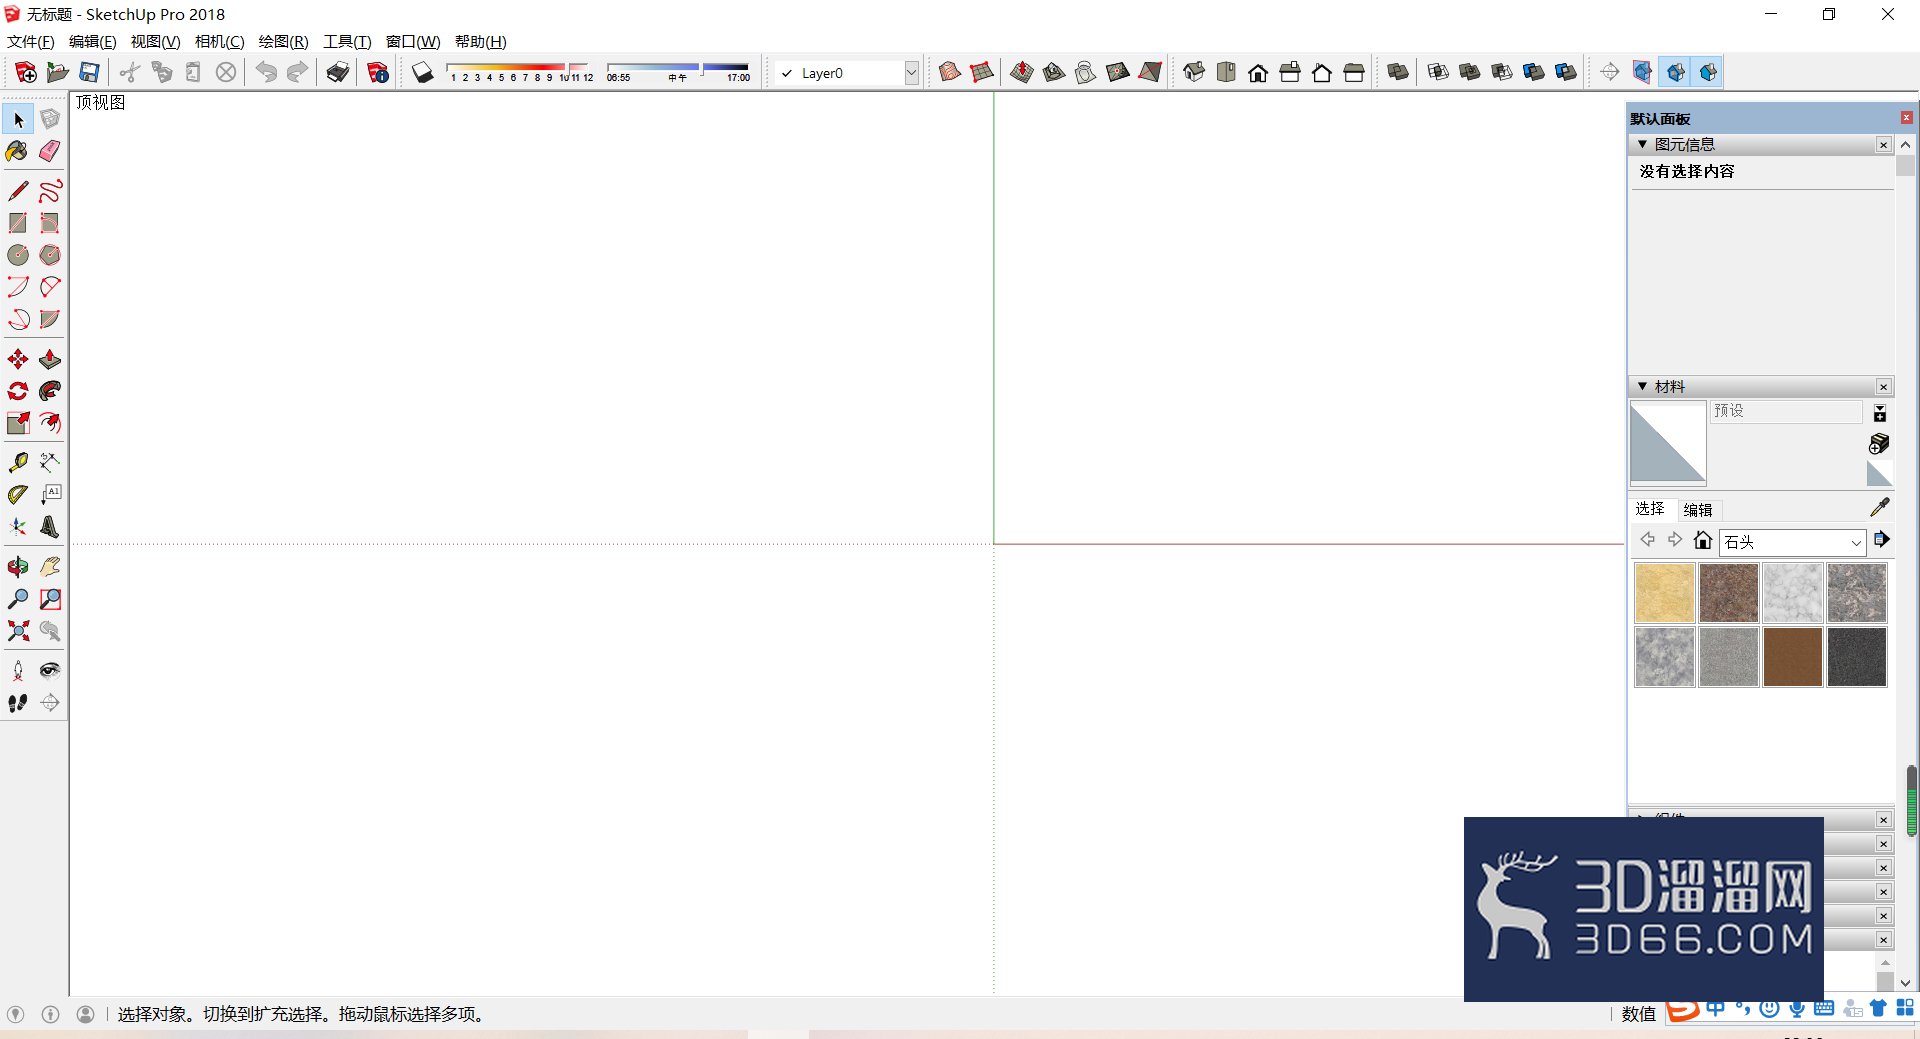Activate the Sample Paint eyedropper
Image resolution: width=1920 pixels, height=1039 pixels.
click(x=1879, y=508)
